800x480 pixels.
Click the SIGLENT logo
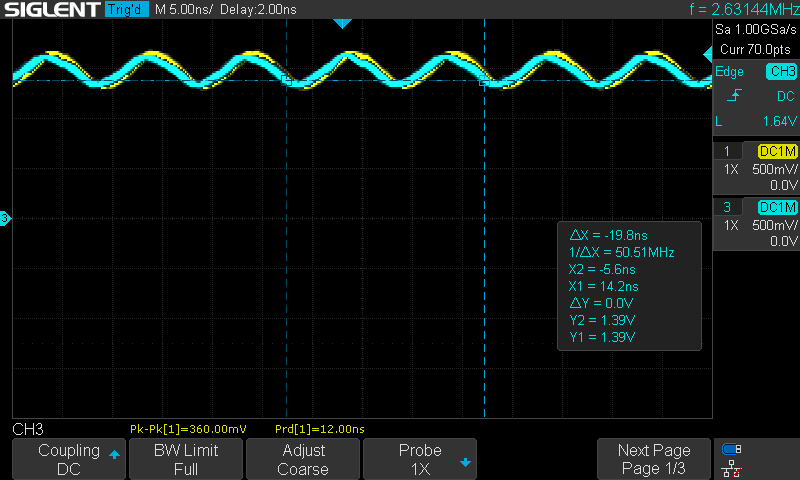tap(50, 10)
